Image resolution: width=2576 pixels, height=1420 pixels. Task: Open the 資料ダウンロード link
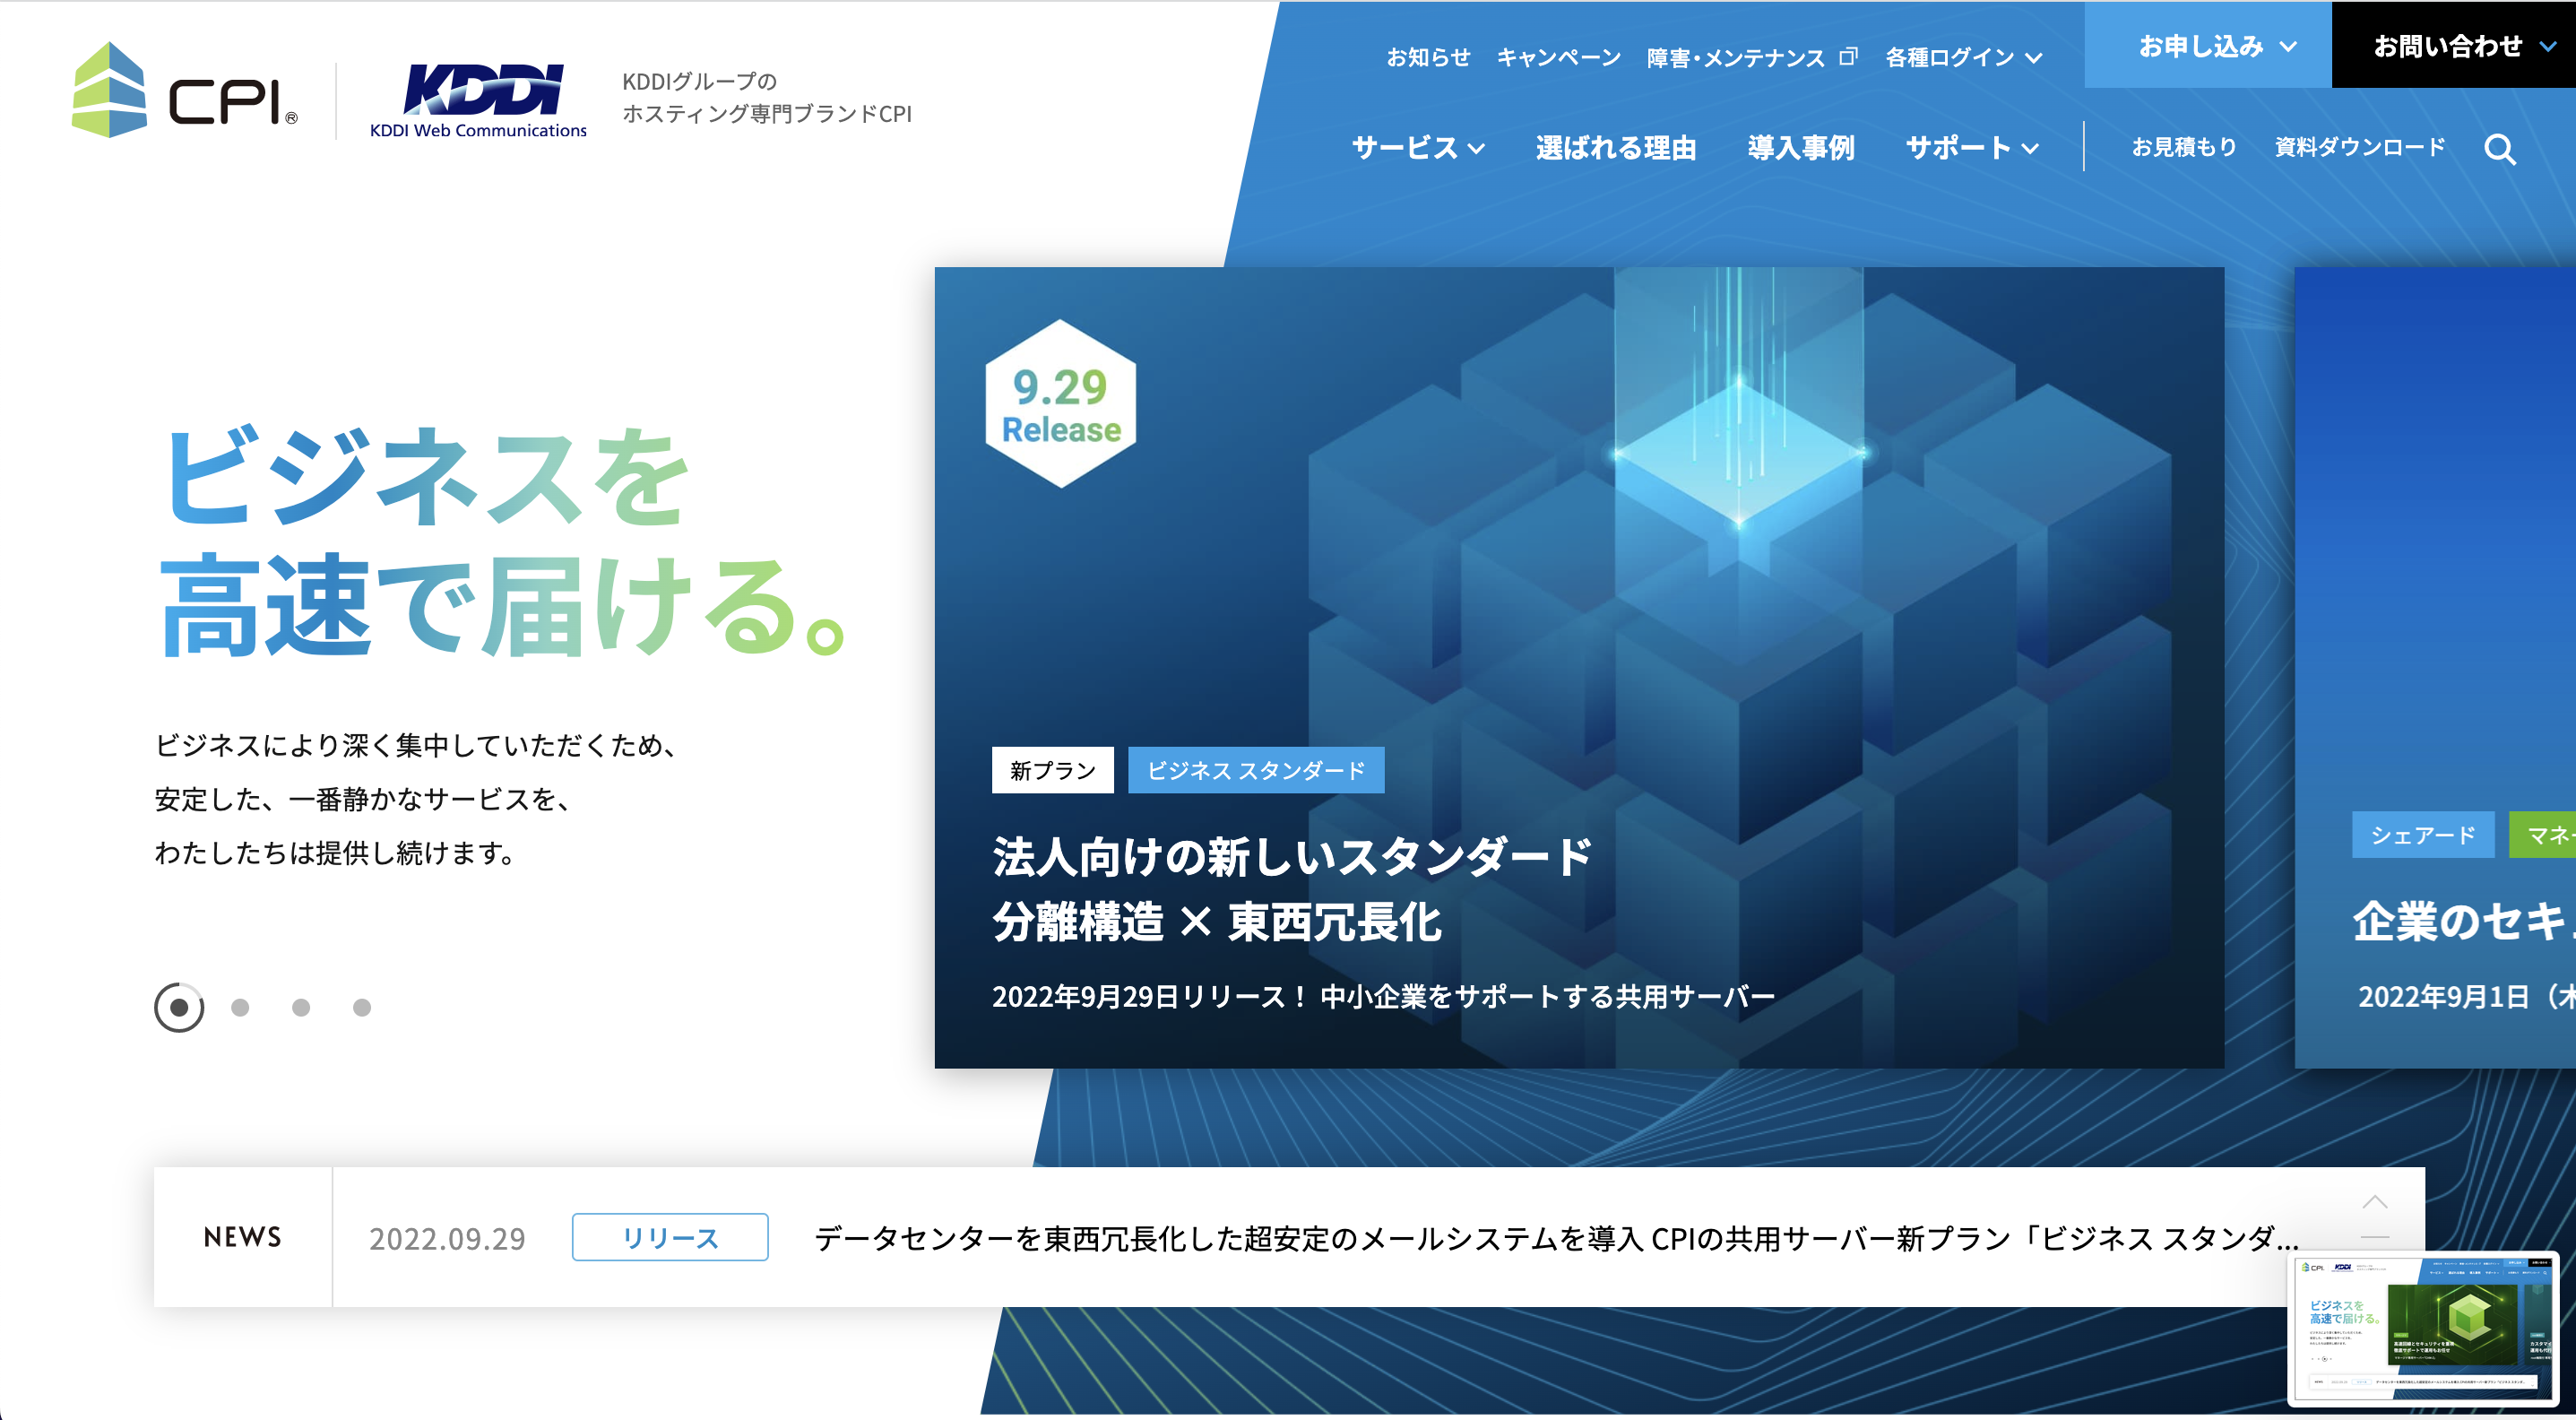pos(2357,148)
